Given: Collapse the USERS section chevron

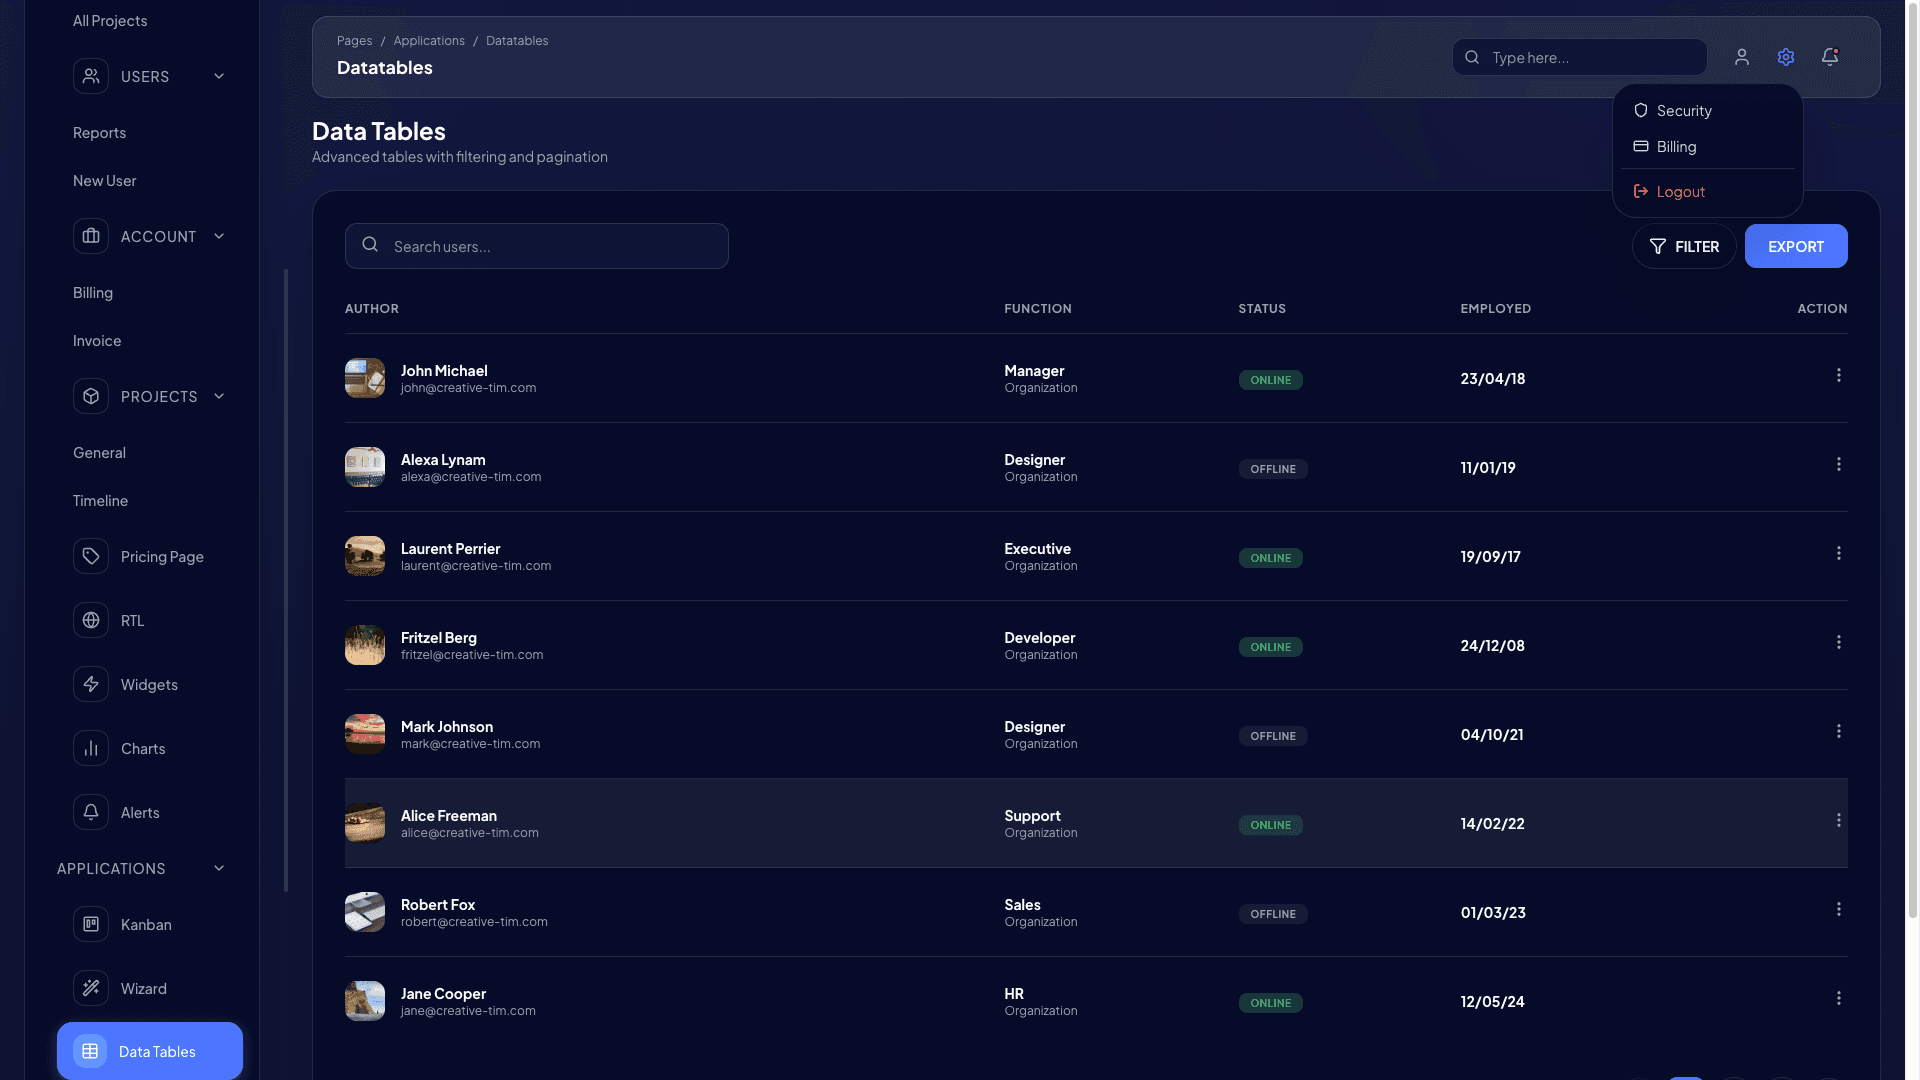Looking at the screenshot, I should click(219, 76).
